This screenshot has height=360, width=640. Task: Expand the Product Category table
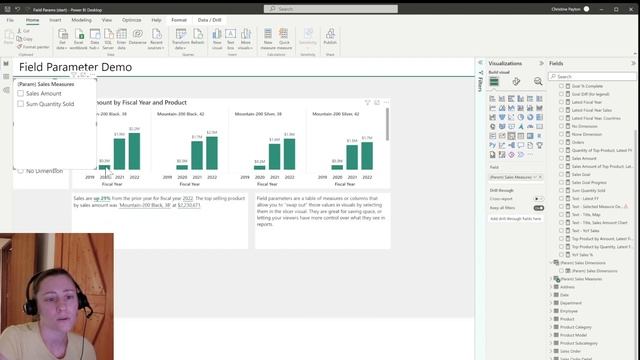pos(551,327)
